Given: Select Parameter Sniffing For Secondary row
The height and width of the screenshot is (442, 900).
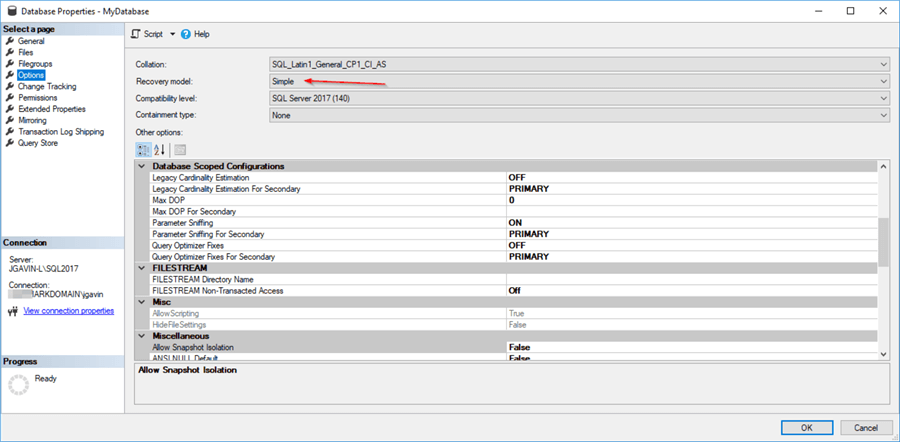Looking at the screenshot, I should click(514, 234).
